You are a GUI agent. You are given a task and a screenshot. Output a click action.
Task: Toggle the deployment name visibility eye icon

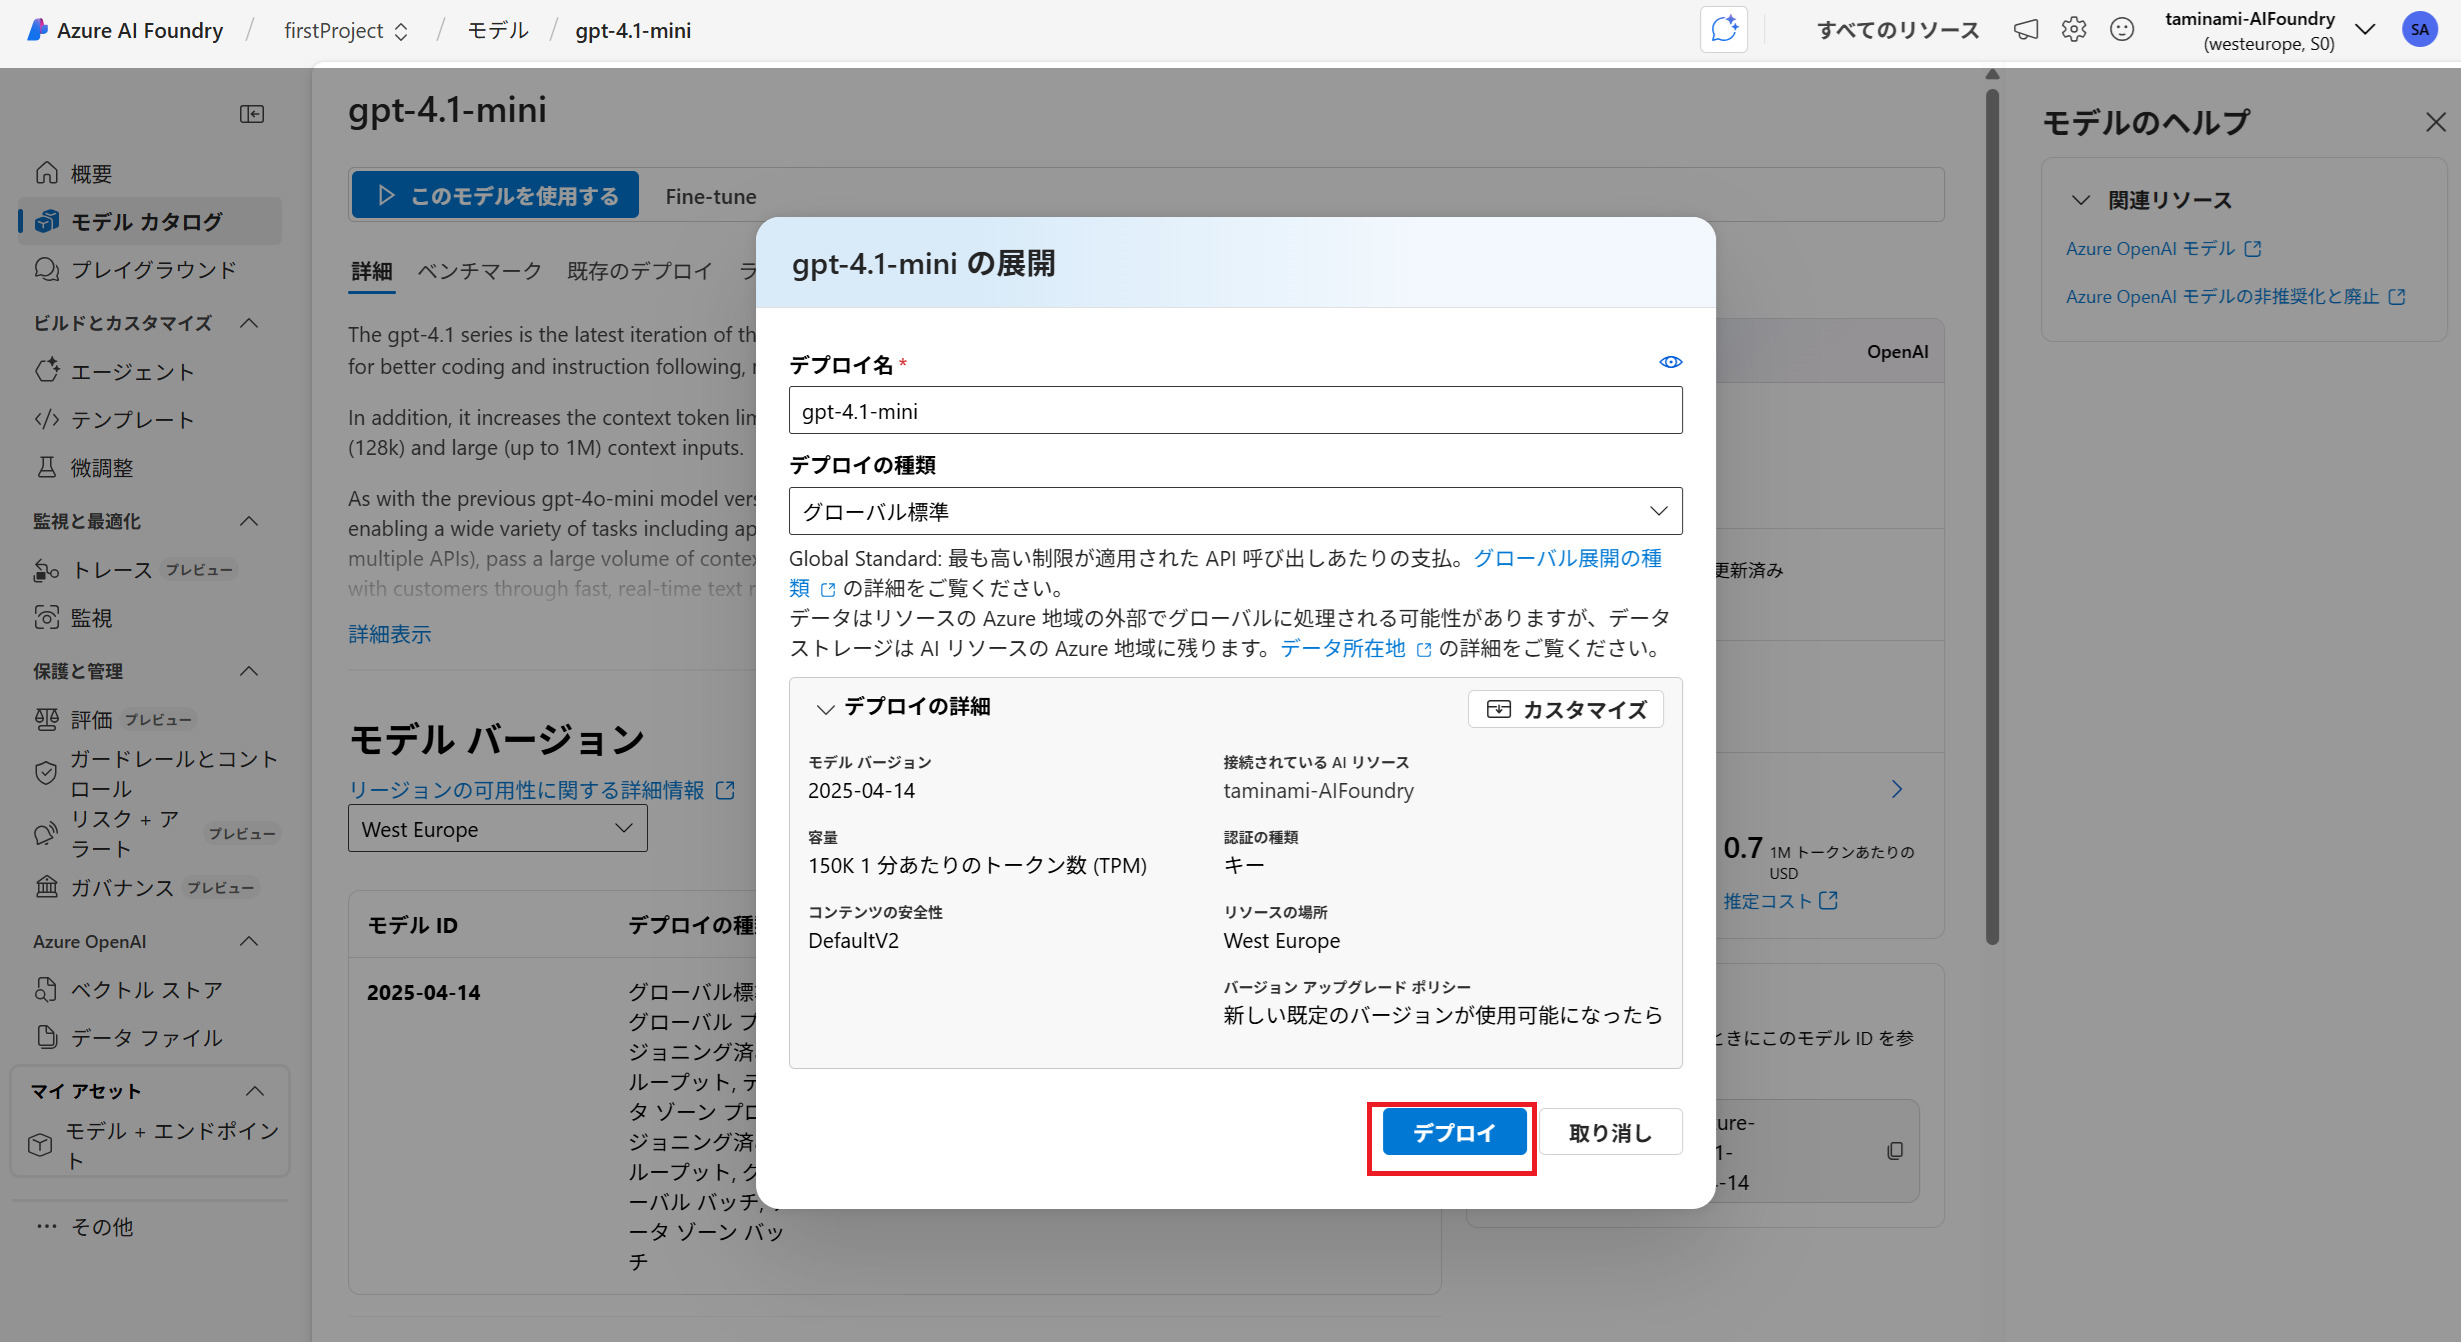click(x=1670, y=362)
